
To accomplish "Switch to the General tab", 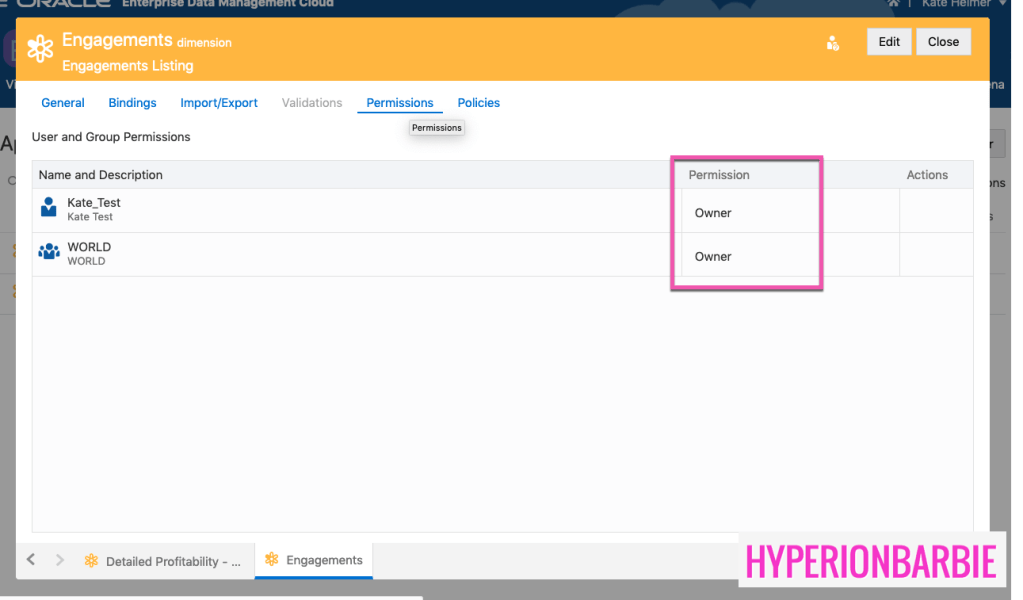I will (x=63, y=103).
